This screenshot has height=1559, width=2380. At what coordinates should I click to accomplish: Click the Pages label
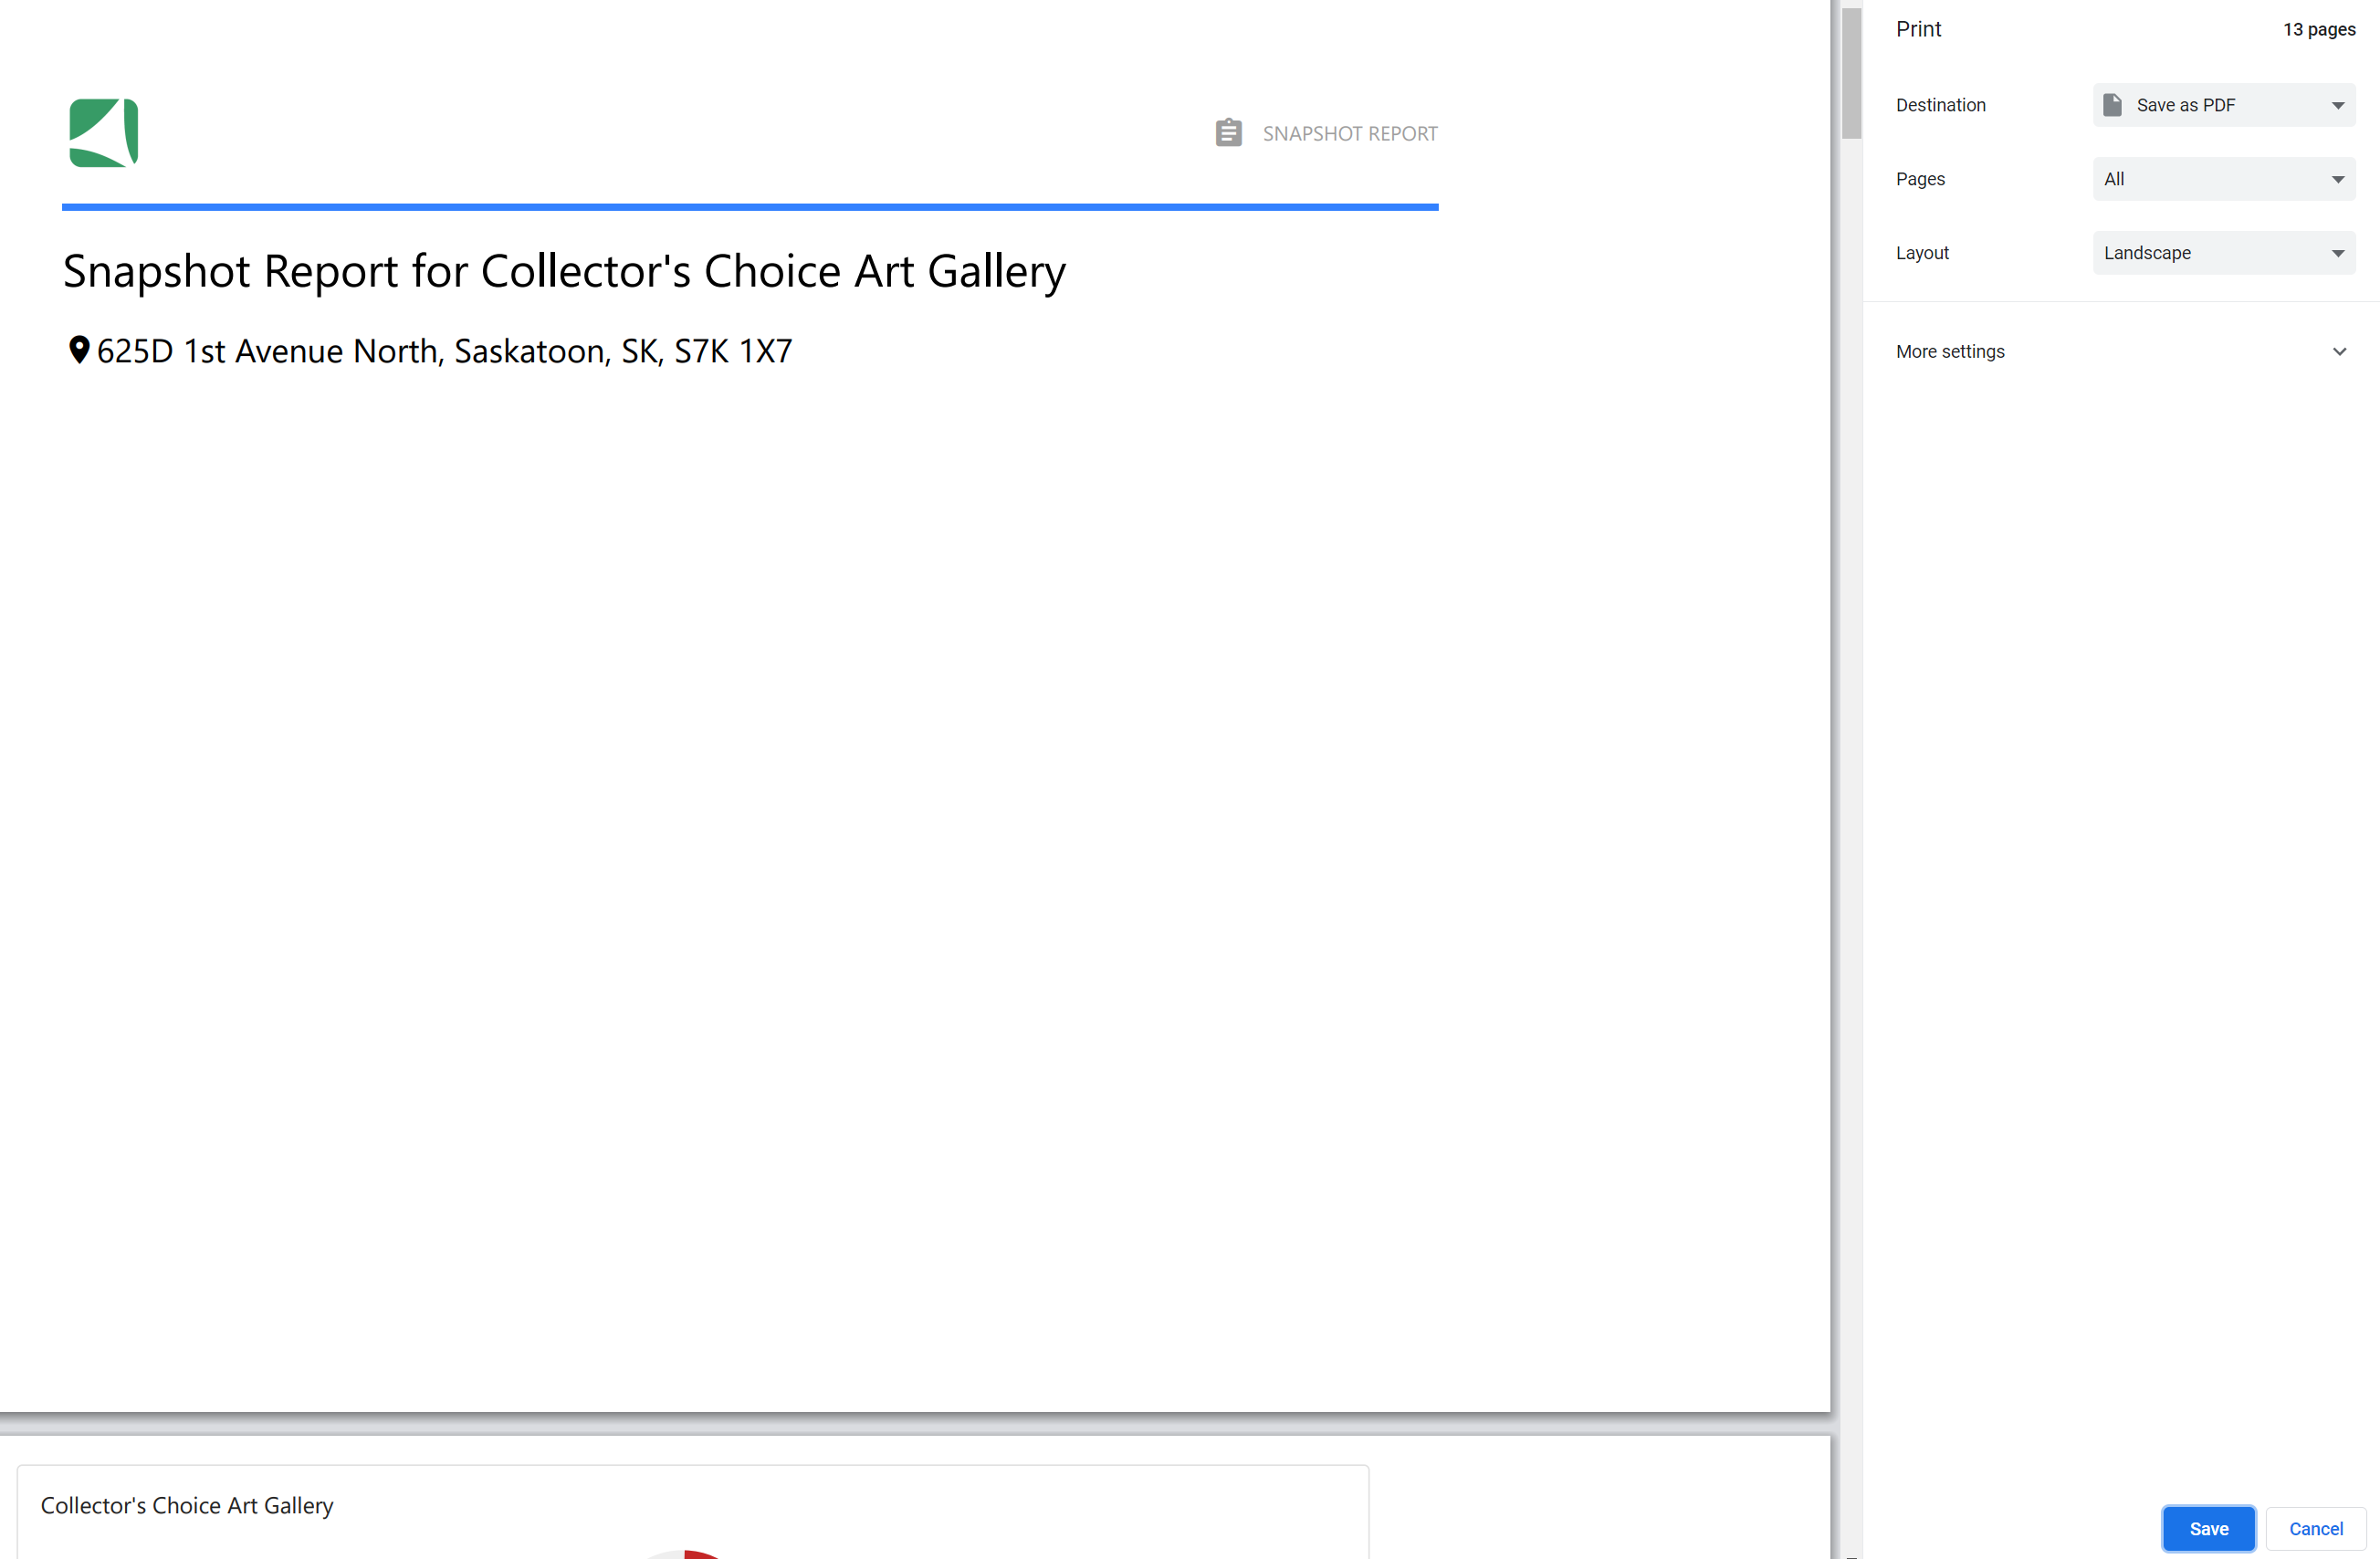pos(1920,179)
